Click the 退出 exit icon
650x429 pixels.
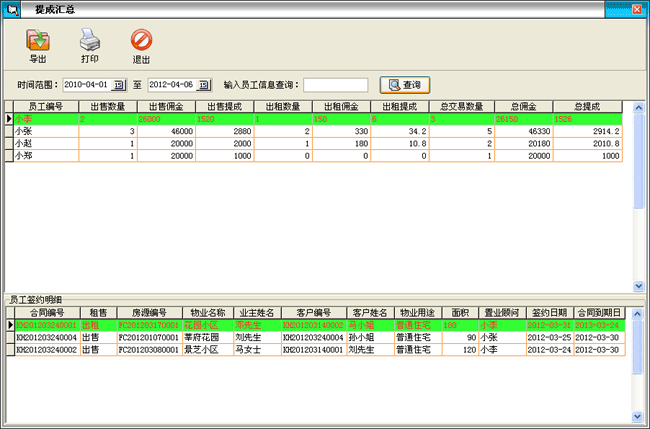[x=141, y=41]
